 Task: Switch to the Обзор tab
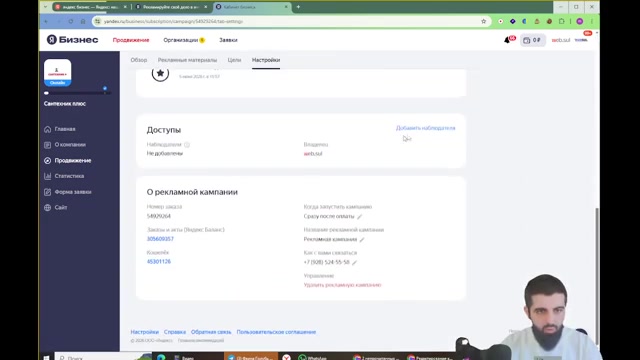(139, 60)
